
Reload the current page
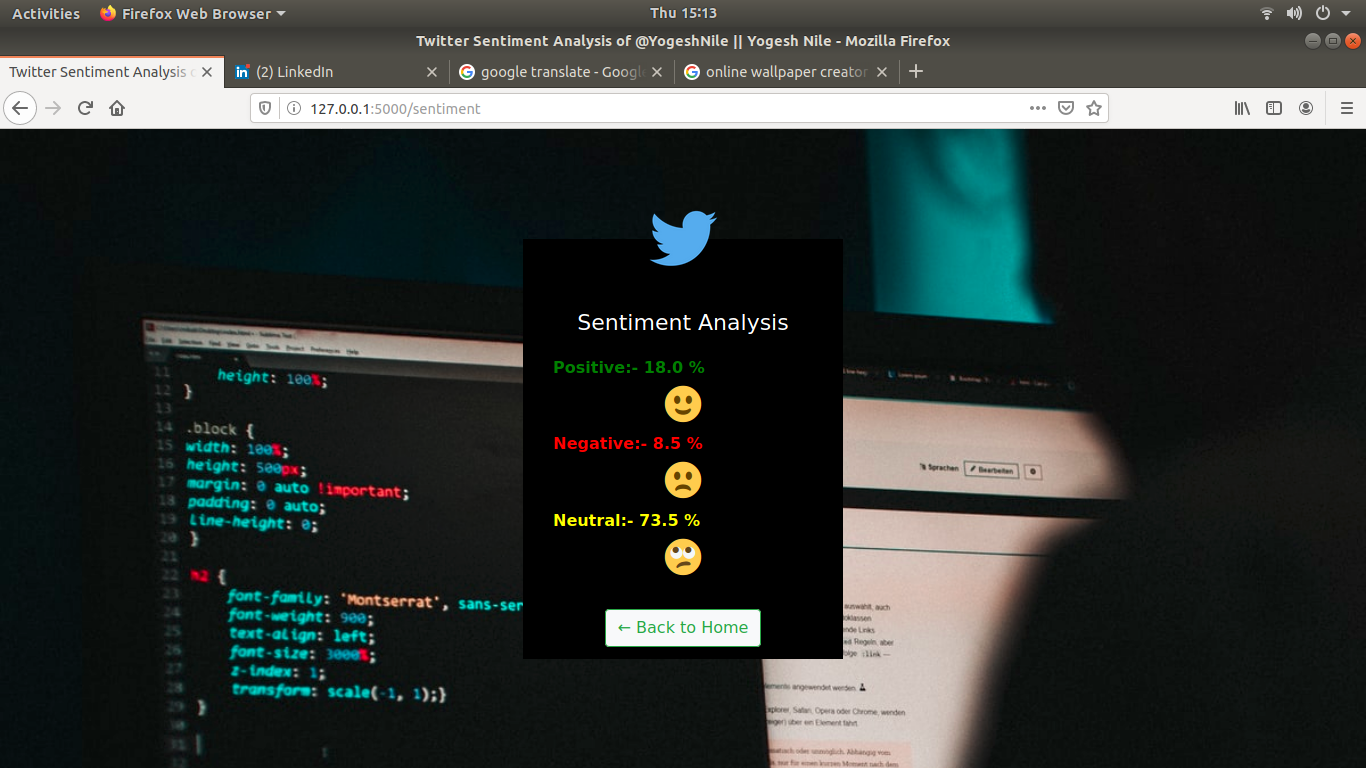pos(85,108)
